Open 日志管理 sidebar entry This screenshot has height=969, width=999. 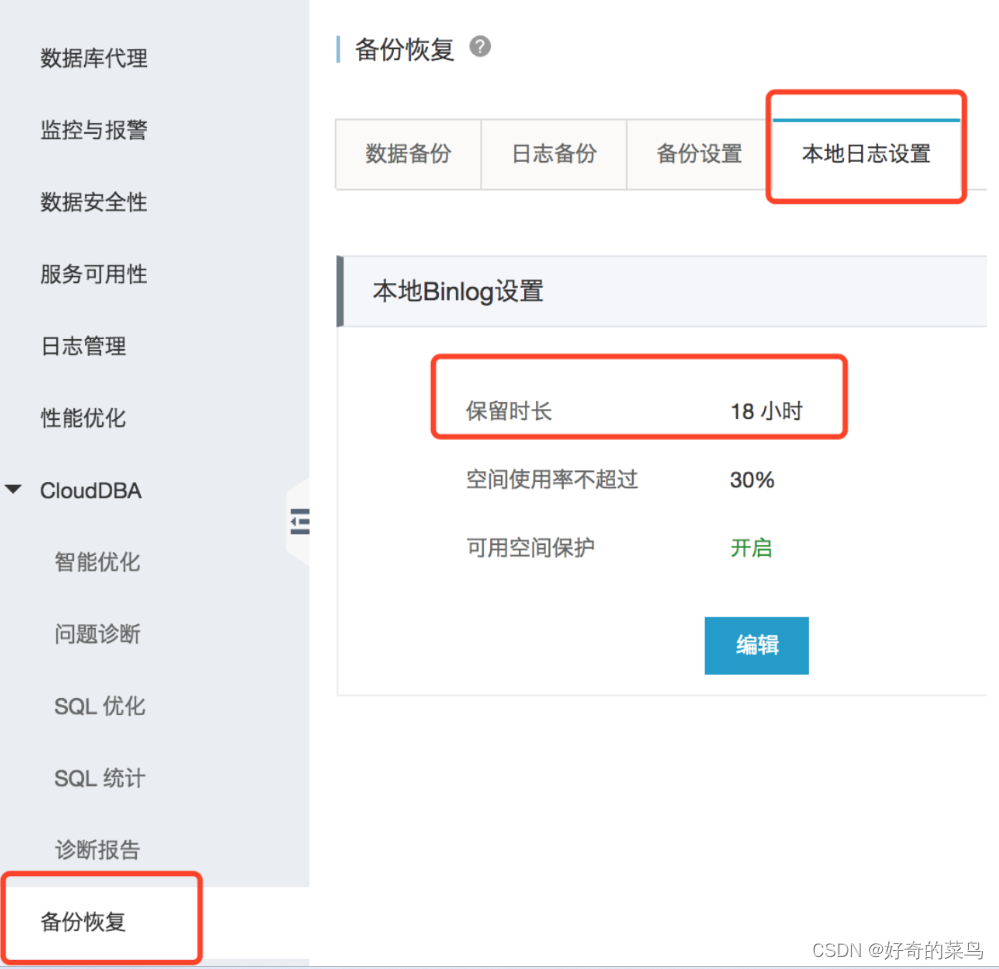[x=83, y=346]
